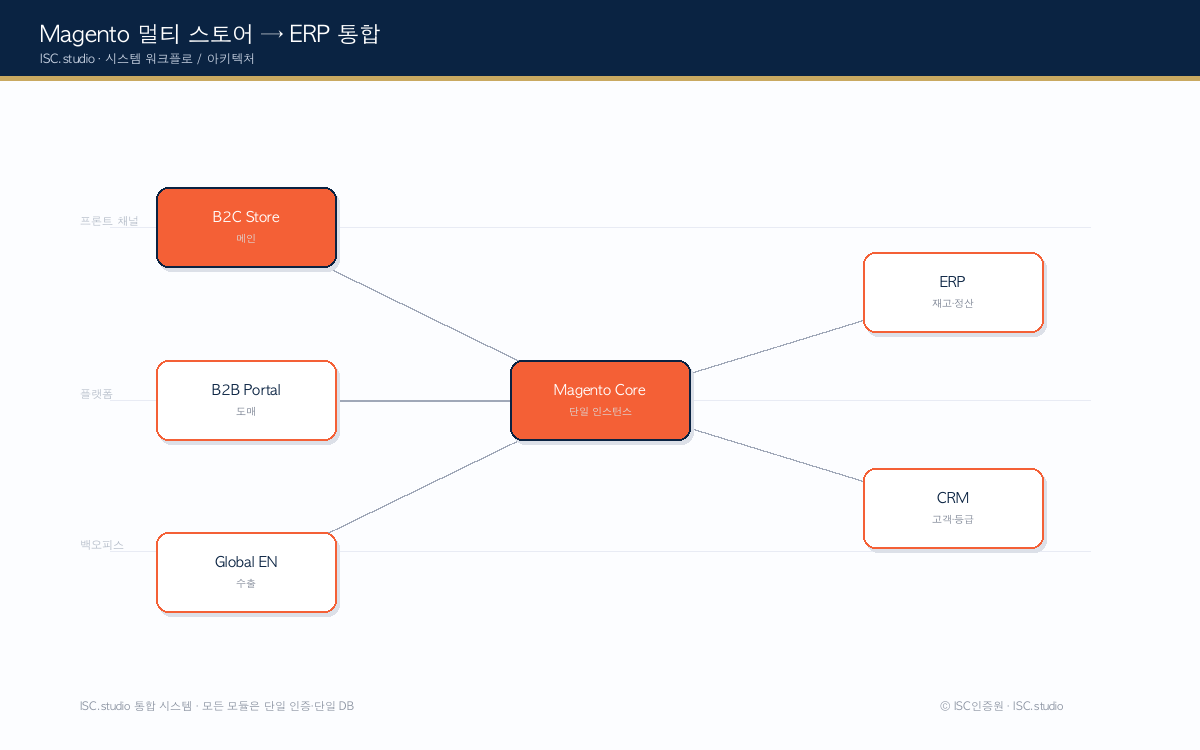Select the CRM node
1200x750 pixels.
pyautogui.click(x=953, y=508)
